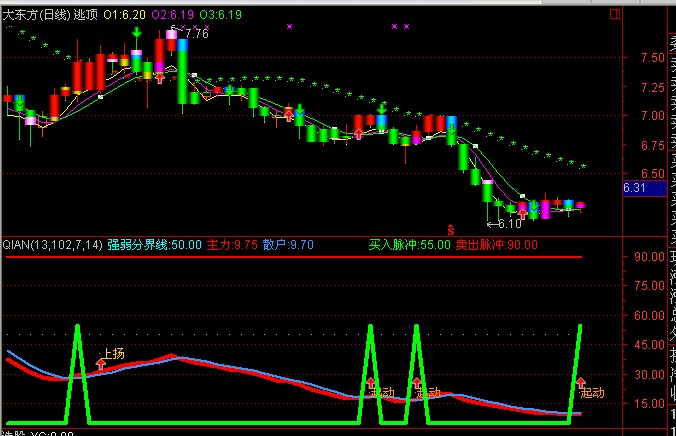Click the green down arrow above the 7.76 peak candles
Screen dimensions: 676x436
tap(135, 35)
